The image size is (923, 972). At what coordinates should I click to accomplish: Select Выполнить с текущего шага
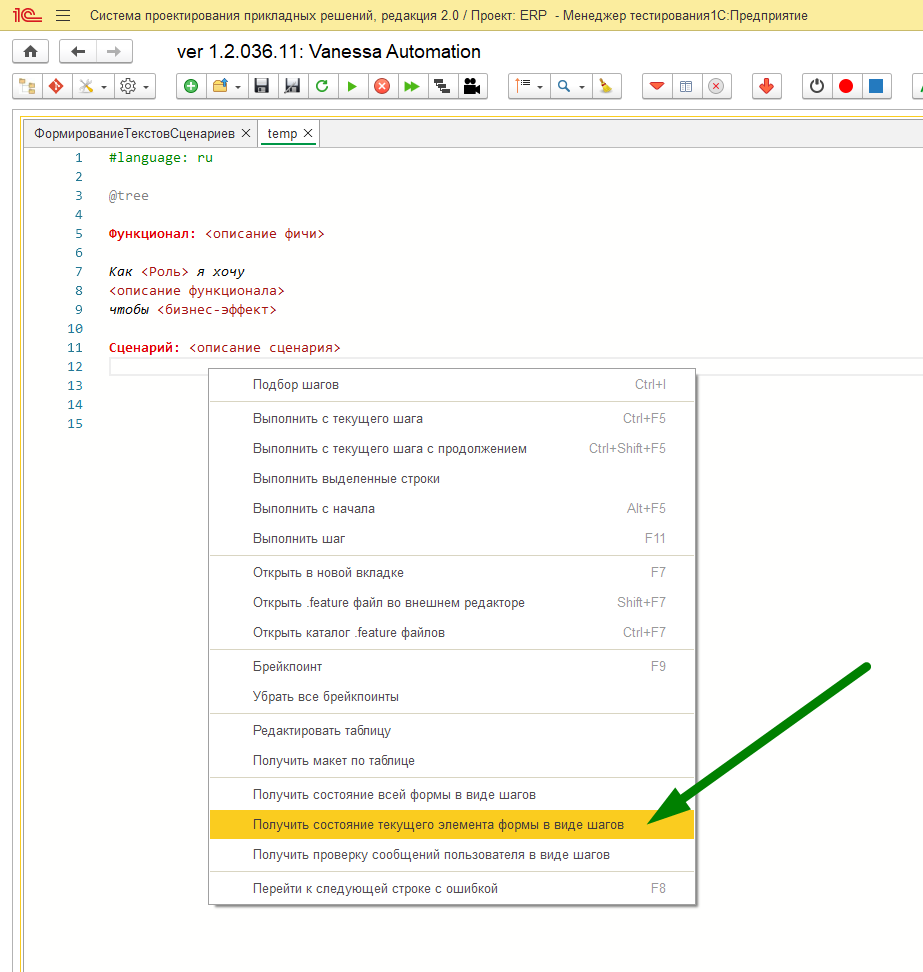452,418
